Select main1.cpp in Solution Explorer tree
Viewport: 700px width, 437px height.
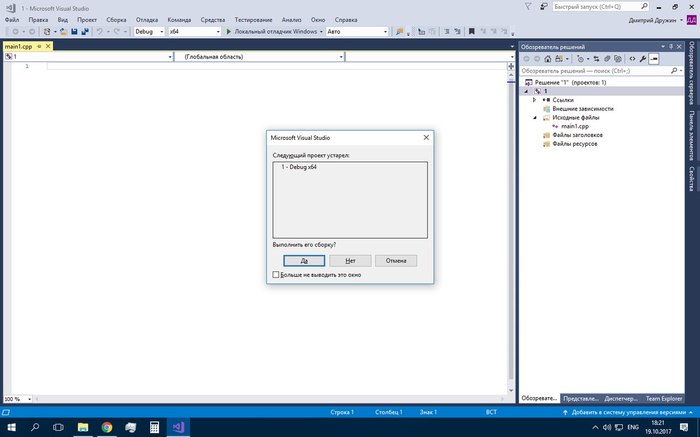575,126
